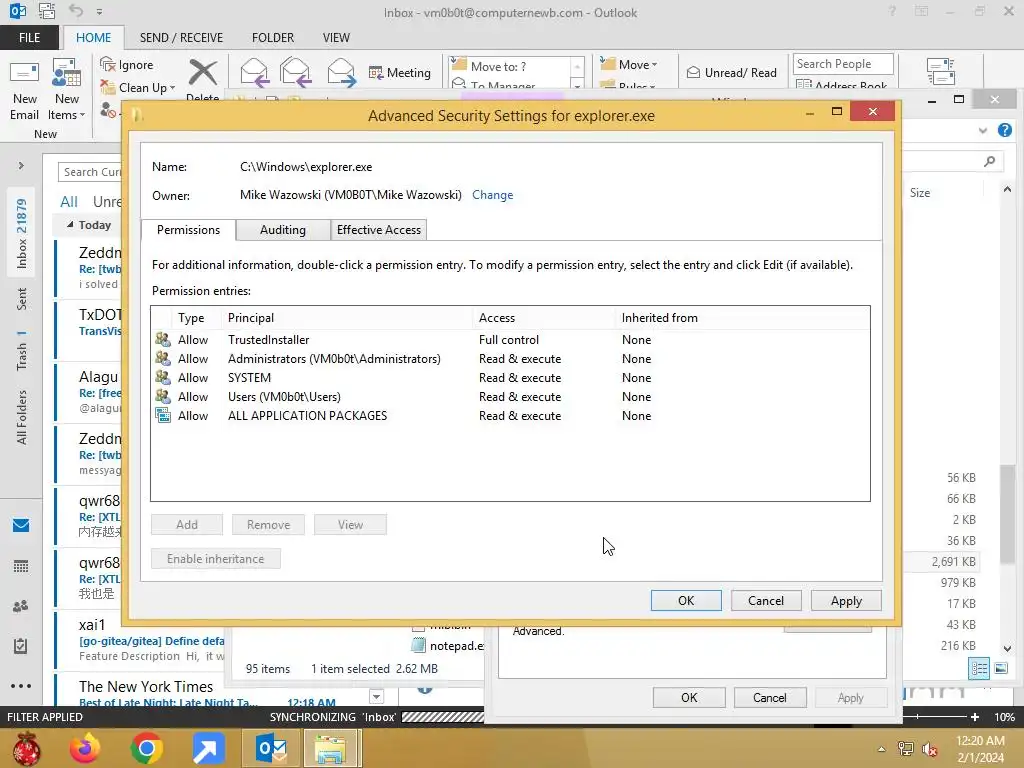This screenshot has height=768, width=1024.
Task: Collapse the Today message group
Action: tap(70, 225)
